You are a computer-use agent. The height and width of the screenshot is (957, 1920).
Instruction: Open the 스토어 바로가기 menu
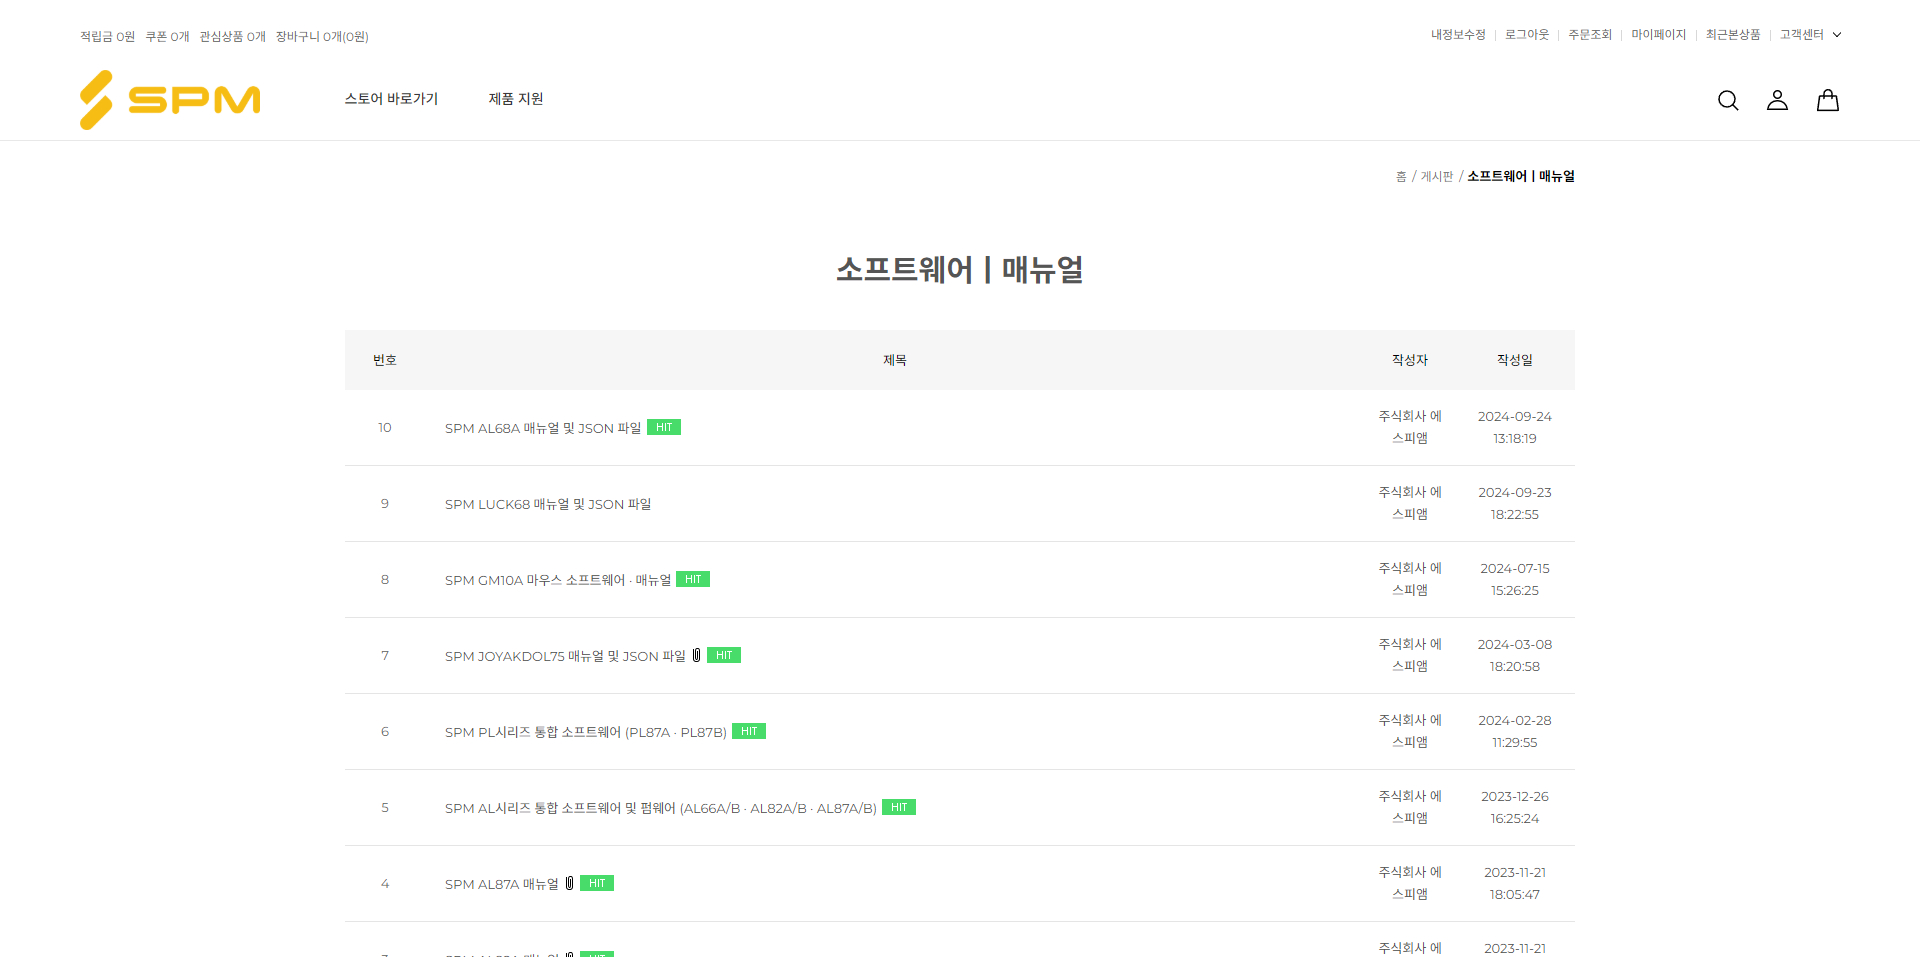pyautogui.click(x=391, y=99)
